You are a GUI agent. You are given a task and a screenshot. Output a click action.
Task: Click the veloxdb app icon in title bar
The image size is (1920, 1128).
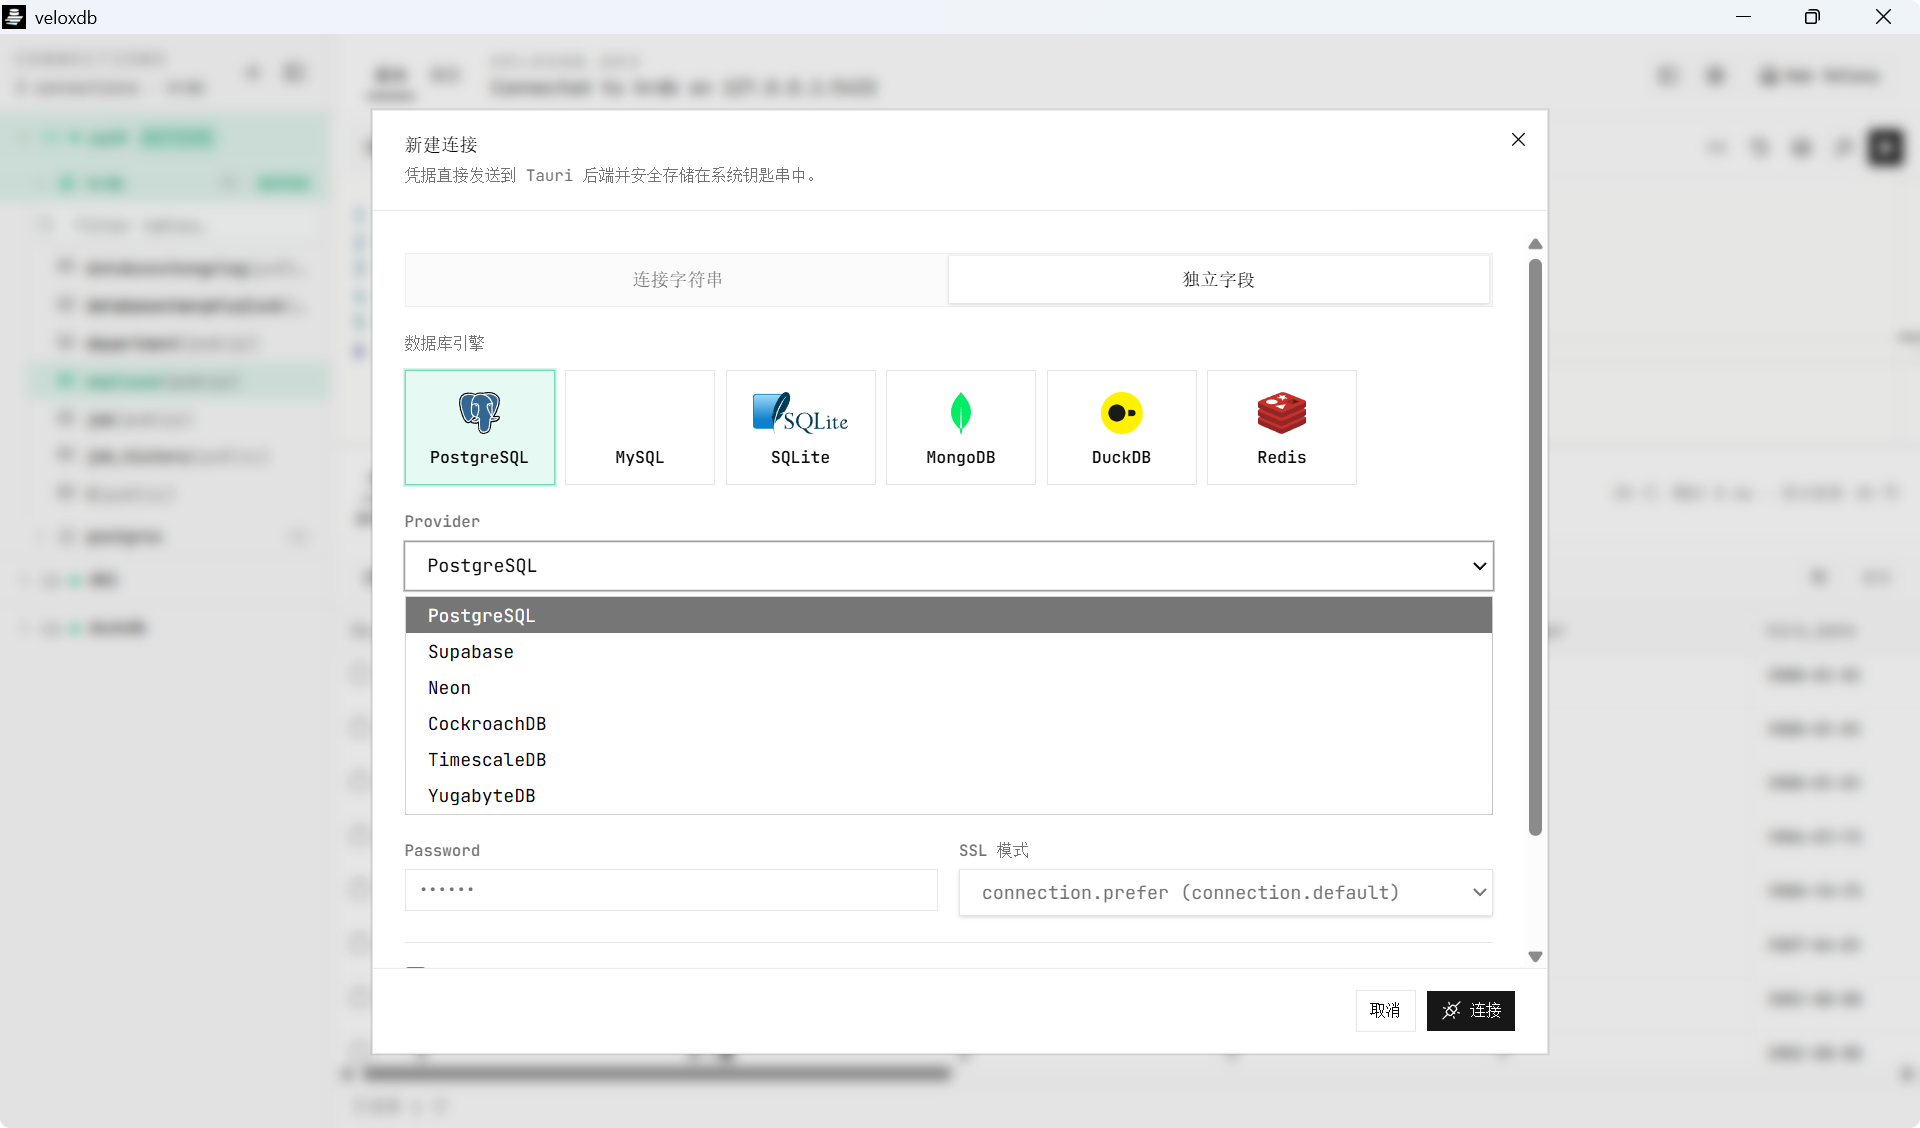pos(14,17)
